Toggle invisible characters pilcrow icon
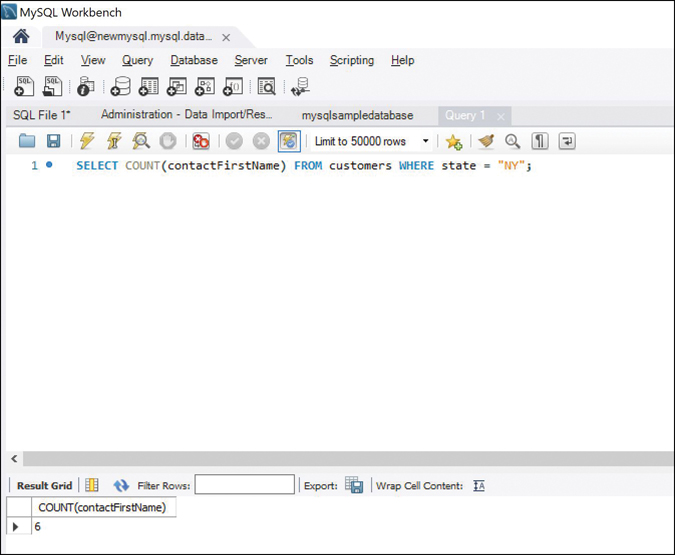Screen dimensions: 675x555 540,141
